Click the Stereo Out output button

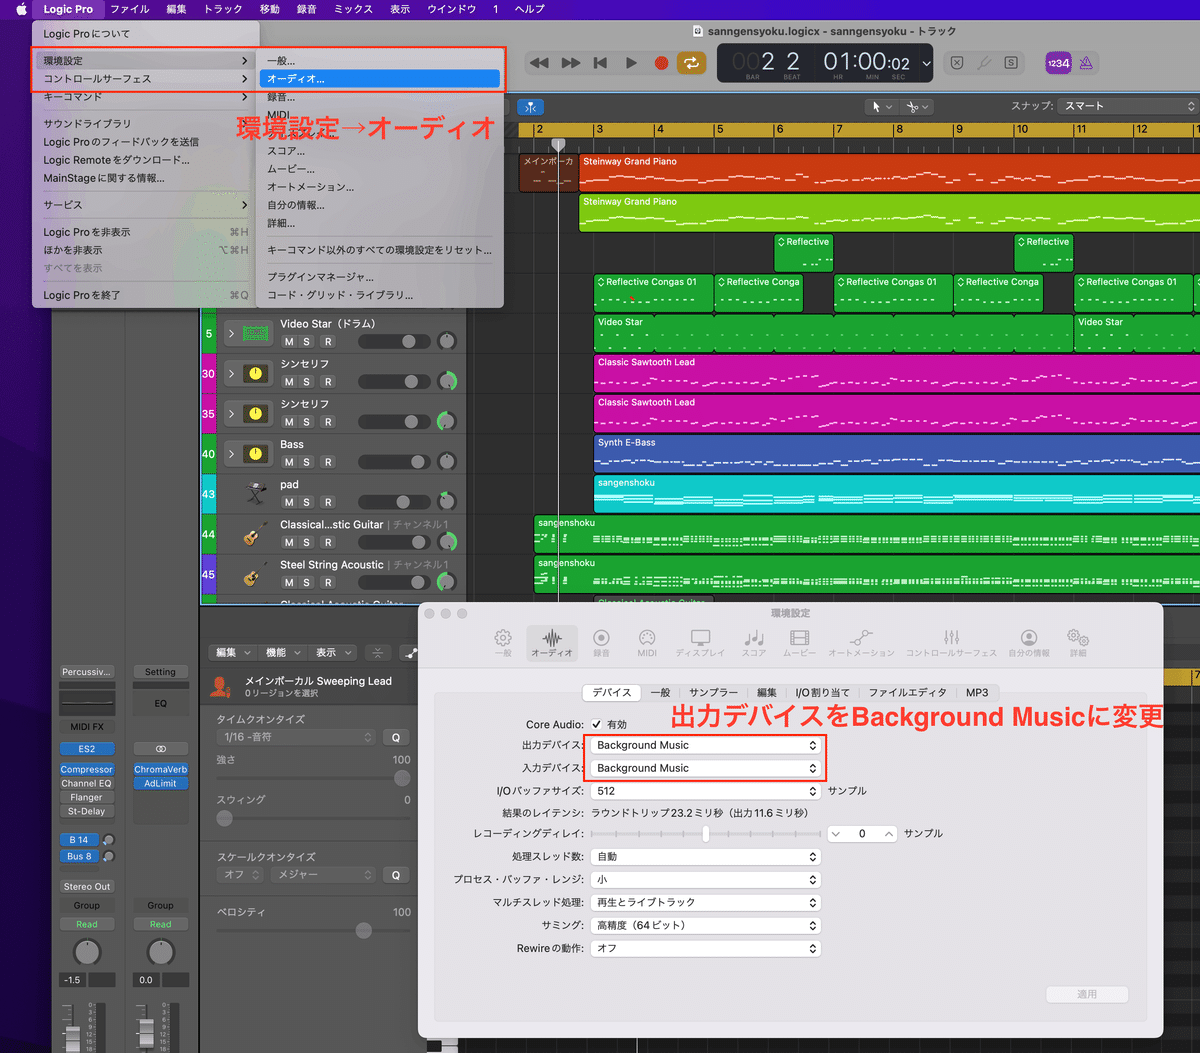click(x=87, y=886)
